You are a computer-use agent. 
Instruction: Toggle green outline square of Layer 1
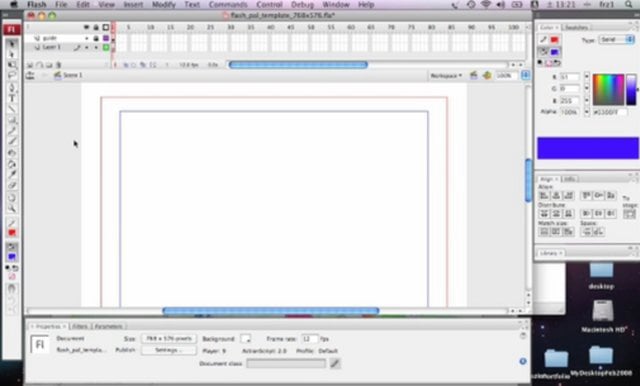click(x=106, y=47)
